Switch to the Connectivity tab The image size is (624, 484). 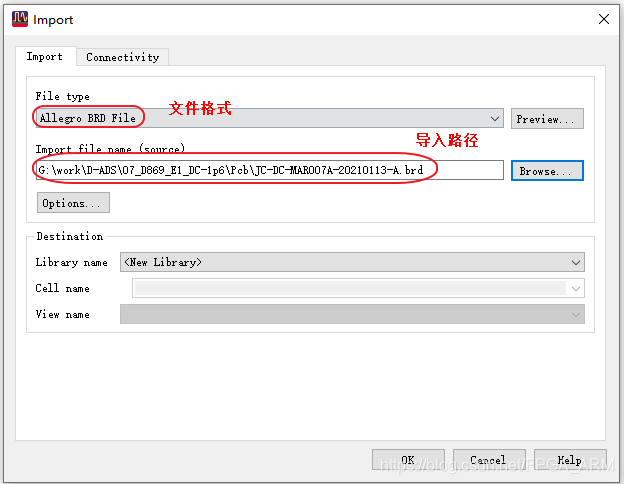pos(123,57)
